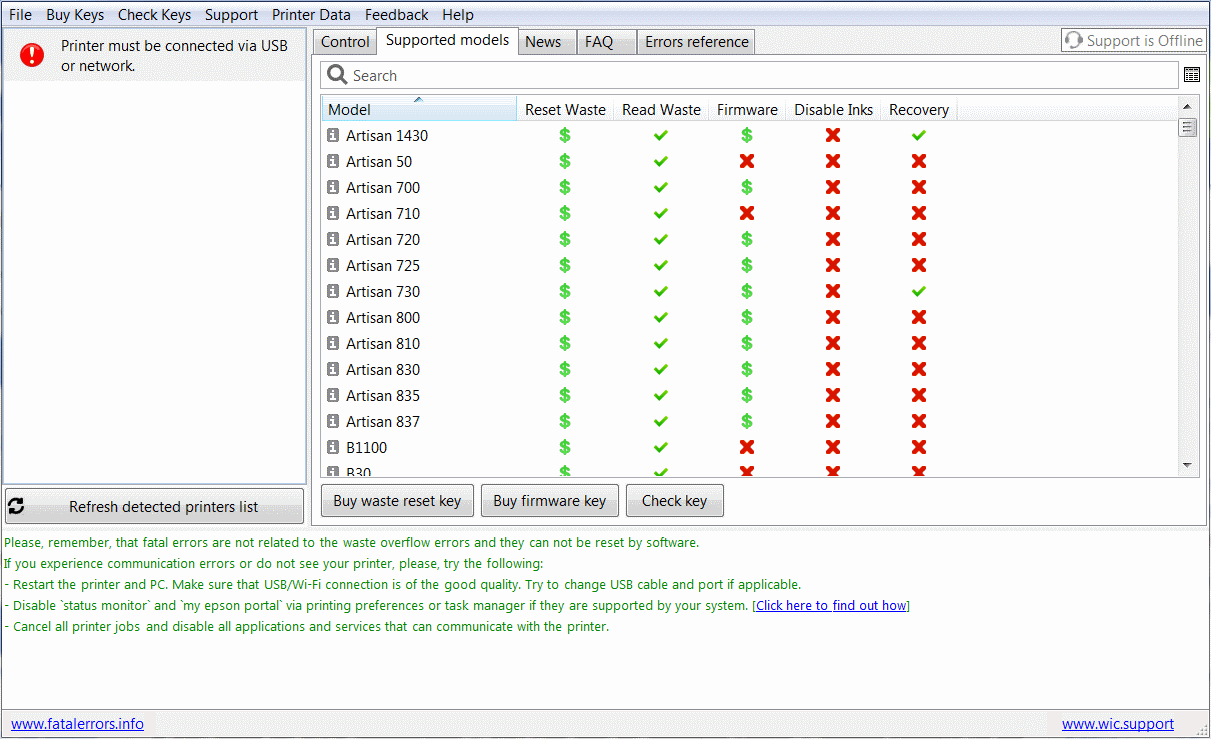Refresh detected printers list
The height and width of the screenshot is (739, 1211).
click(154, 507)
